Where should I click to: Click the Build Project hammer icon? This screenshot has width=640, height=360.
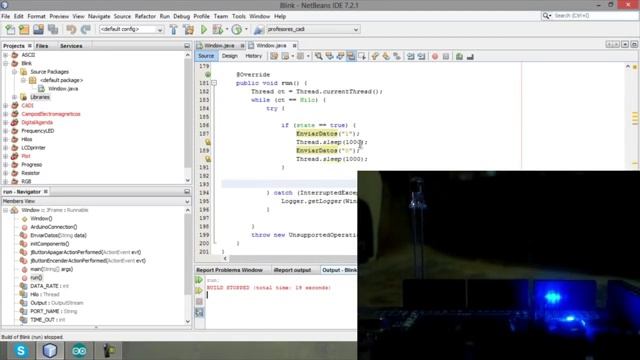(173, 29)
